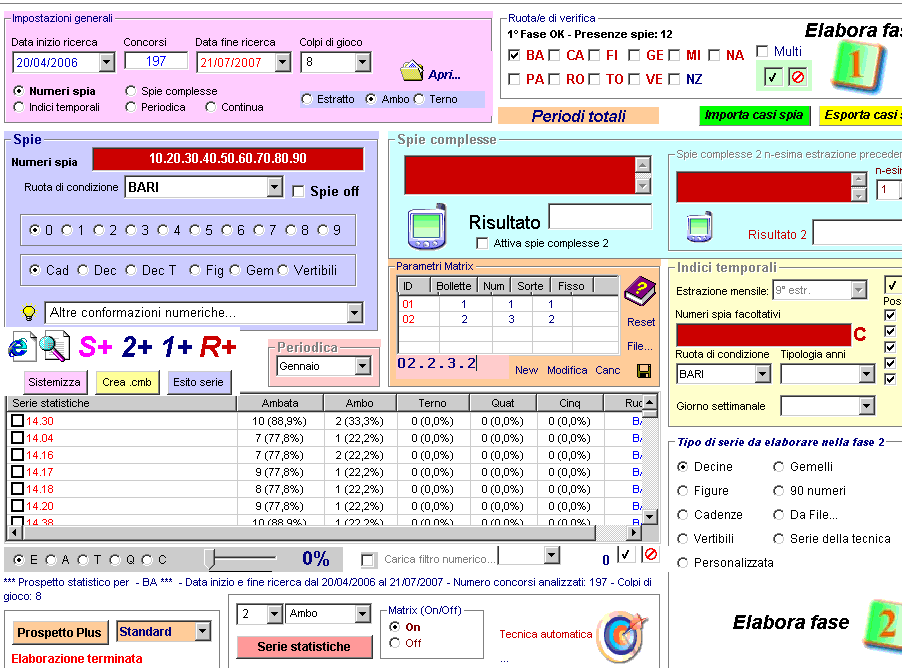Save Matrix parameters with floppy disk icon
The width and height of the screenshot is (902, 668).
(644, 371)
